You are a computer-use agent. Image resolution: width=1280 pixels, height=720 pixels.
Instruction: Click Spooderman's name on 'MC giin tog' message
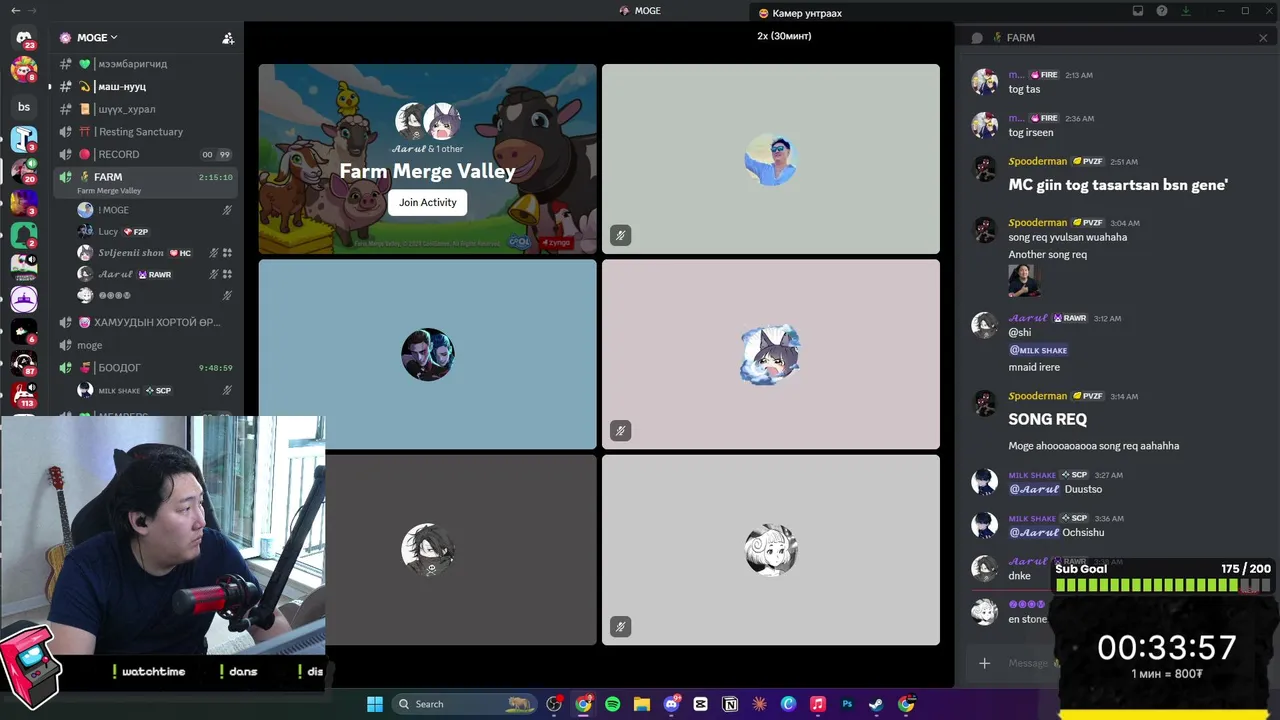coord(1037,161)
